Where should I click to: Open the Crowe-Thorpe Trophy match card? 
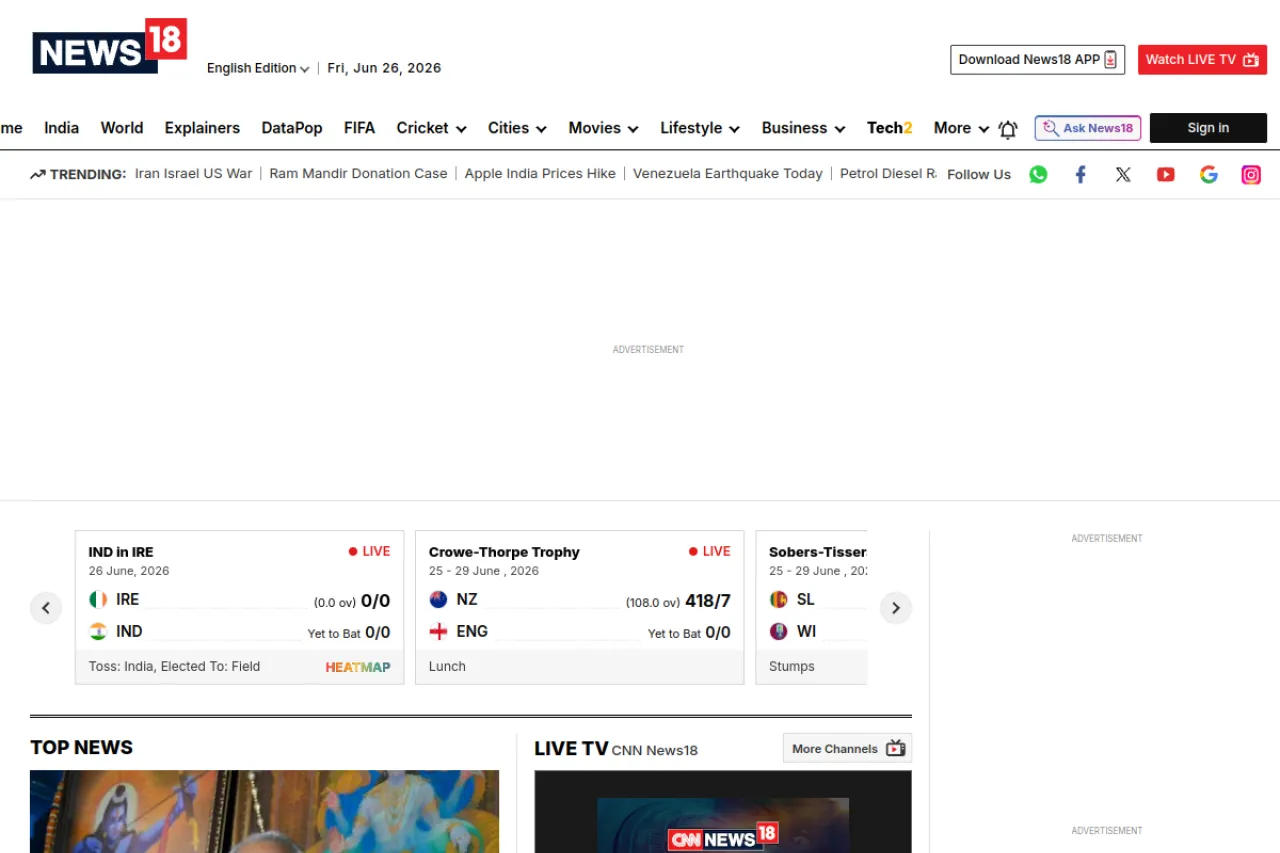tap(580, 607)
